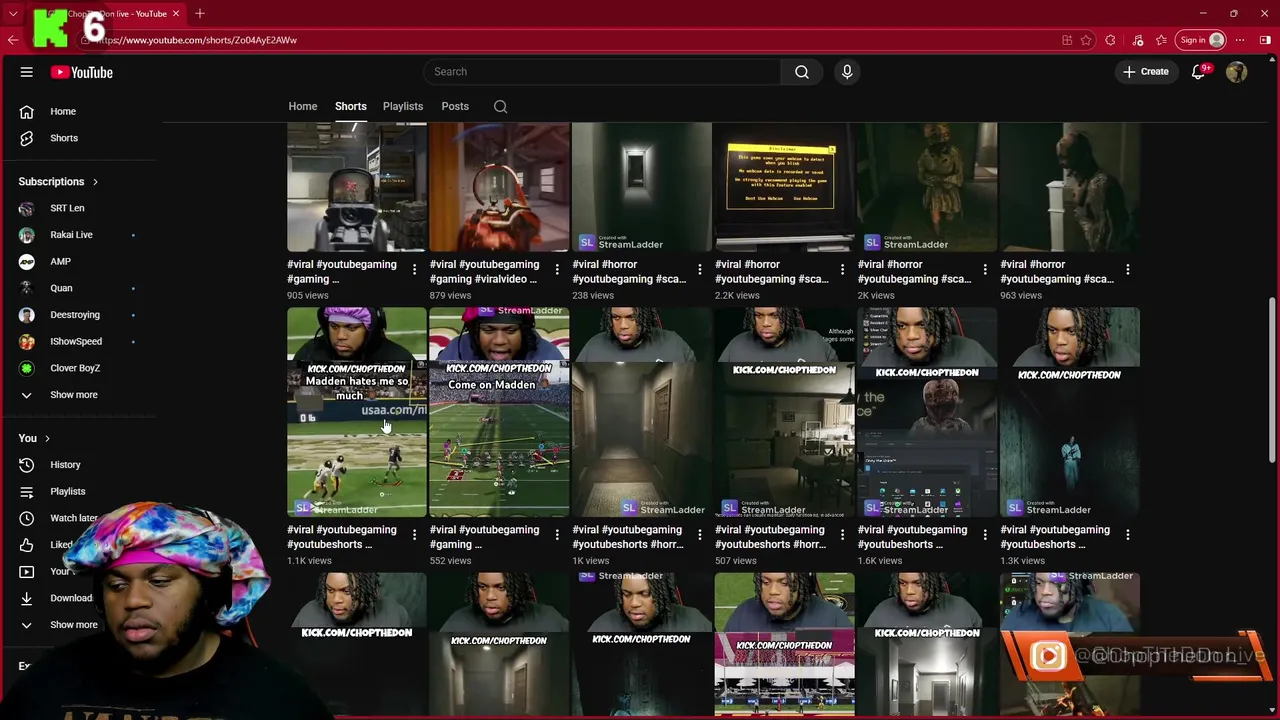
Task: Bookmark page with the star icon
Action: click(1086, 40)
